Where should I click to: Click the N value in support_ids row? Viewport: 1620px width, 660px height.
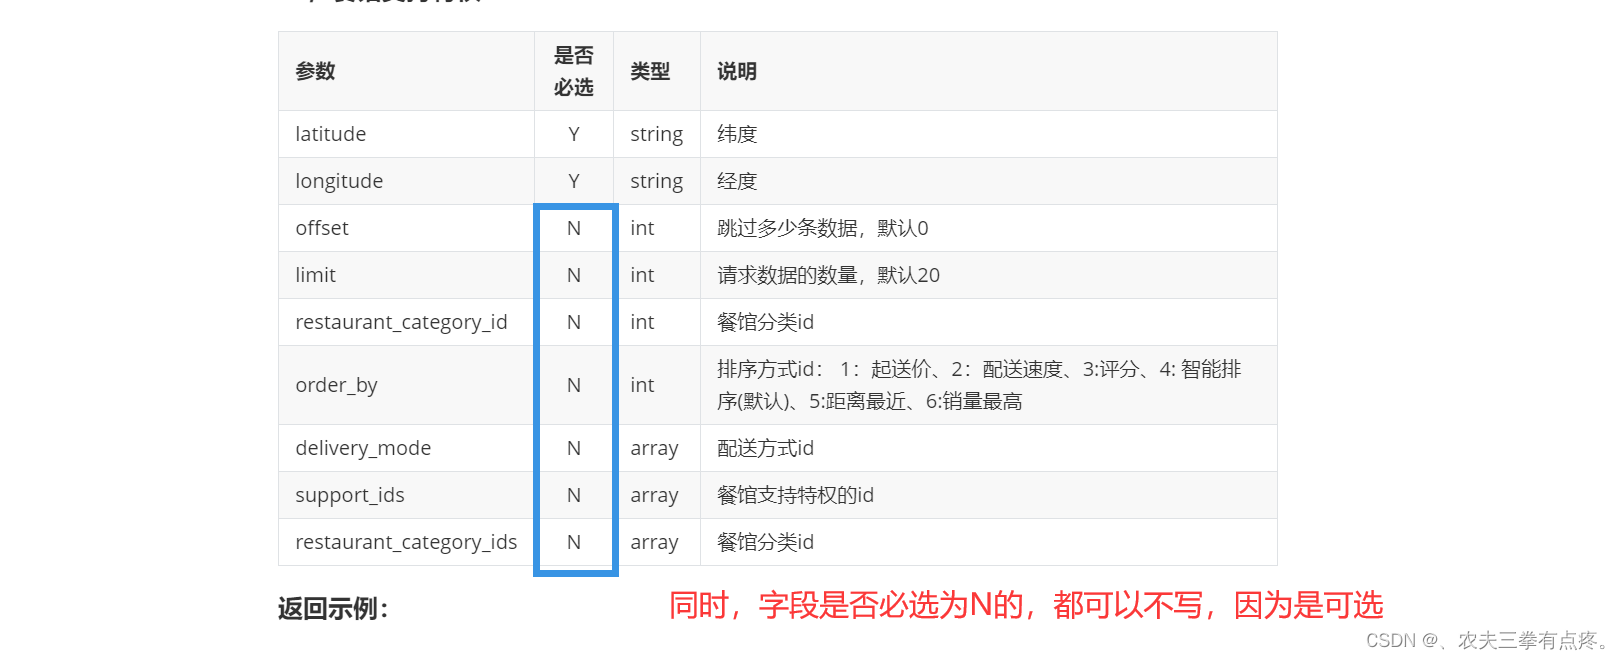click(574, 495)
